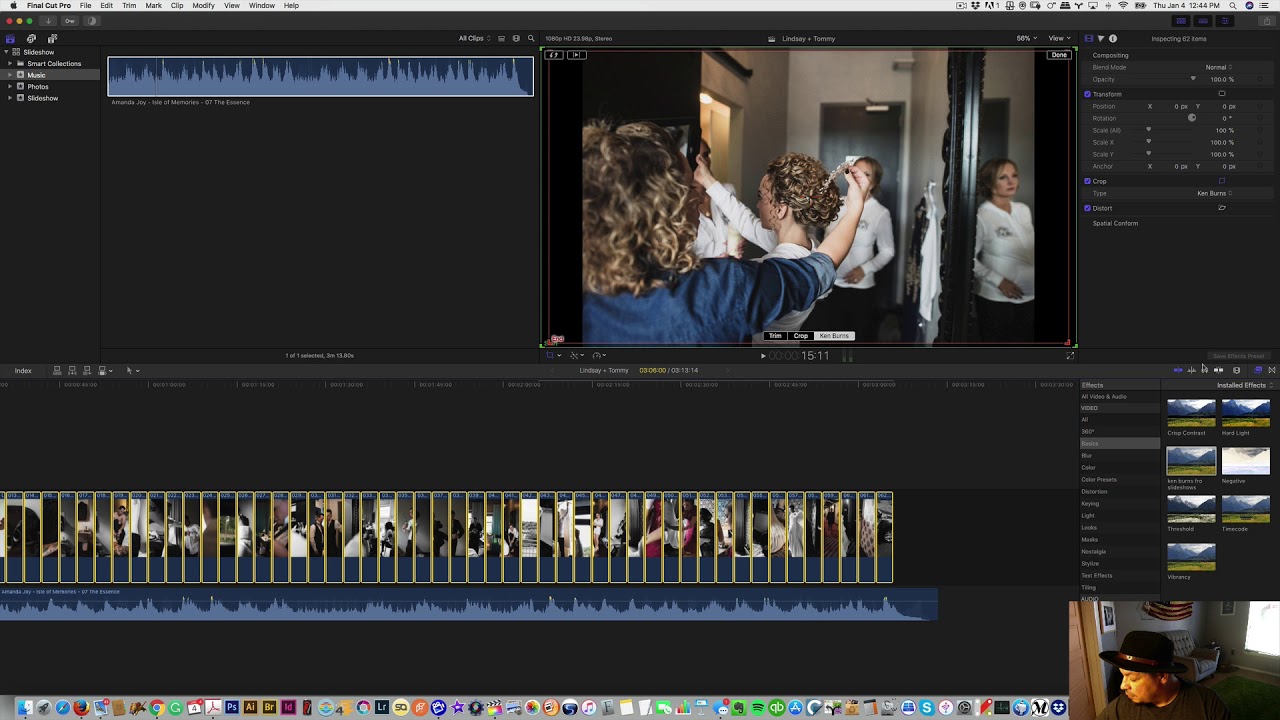The height and width of the screenshot is (720, 1280).
Task: Select the Color Presets effects category
Action: (1099, 480)
